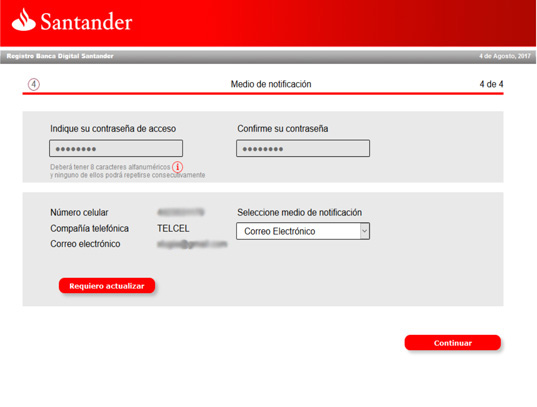This screenshot has width=537, height=407.
Task: Click the access password input field
Action: coord(116,148)
